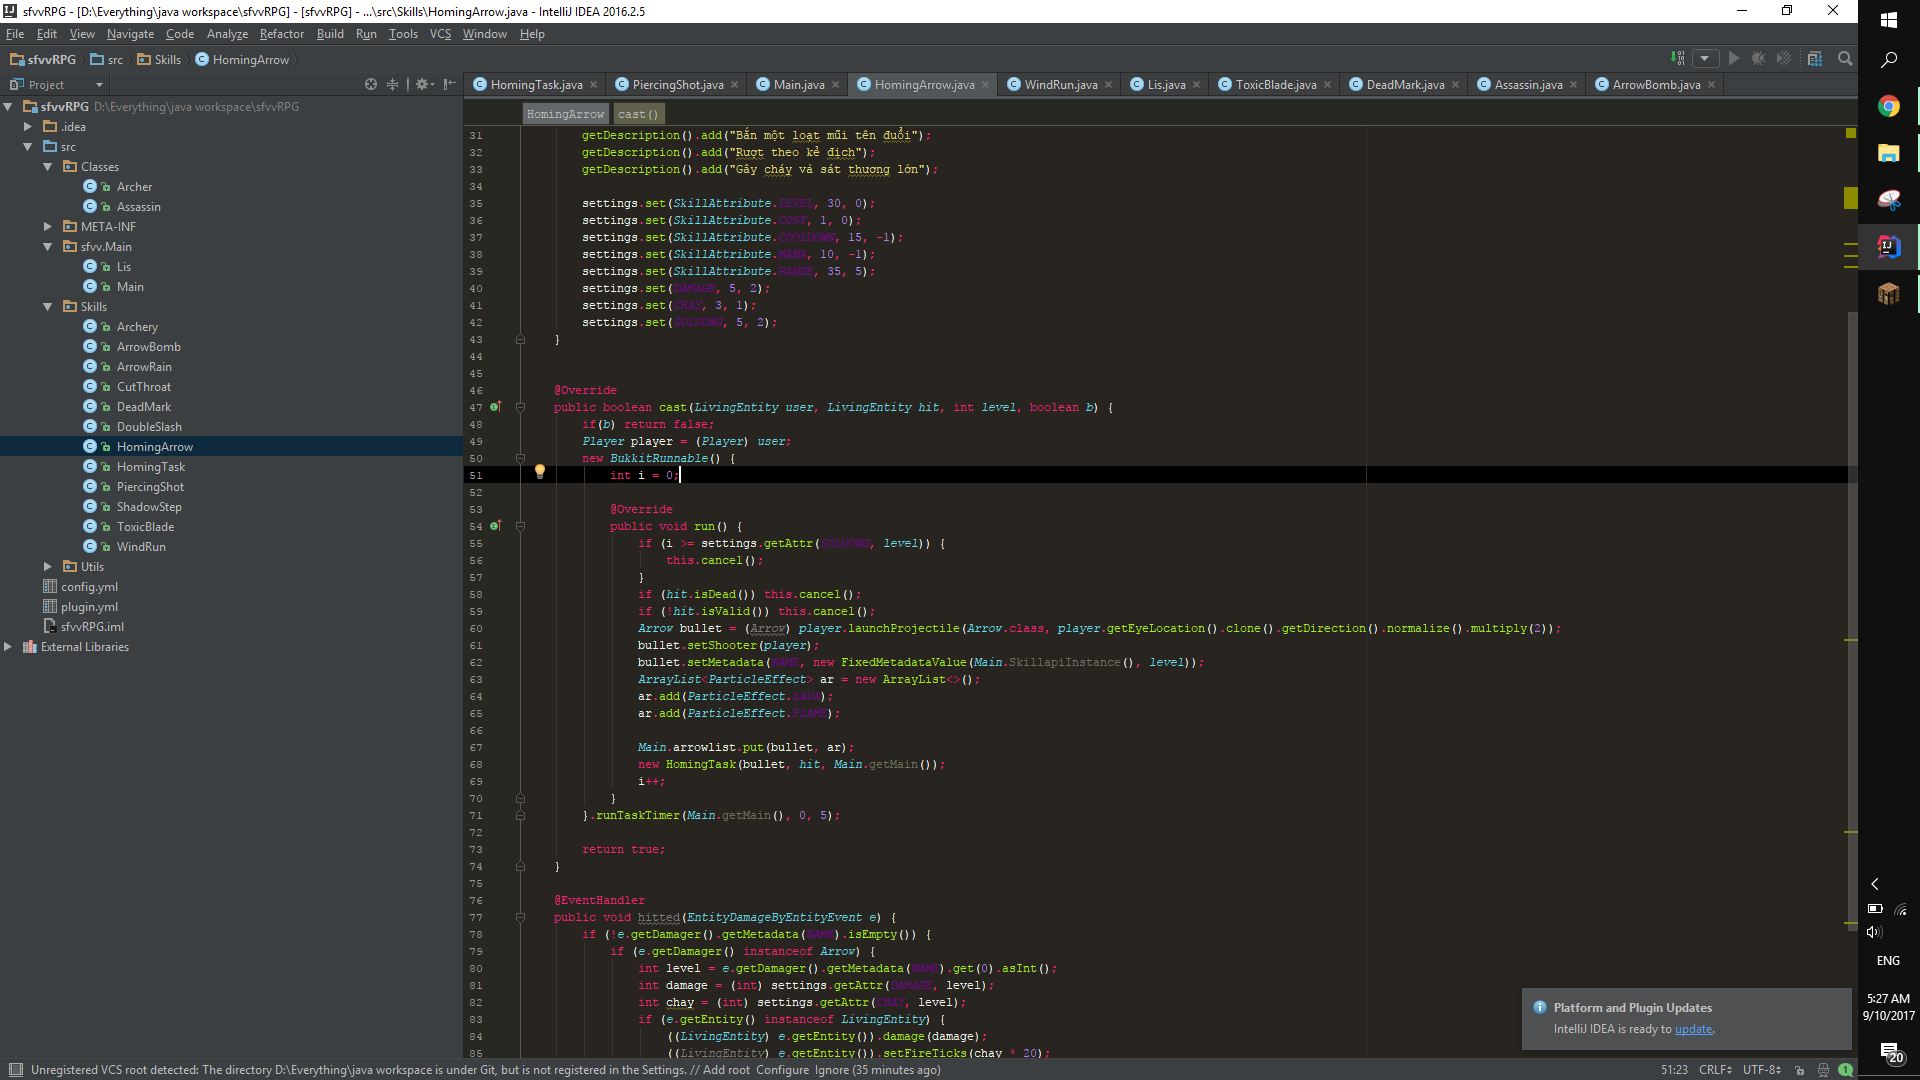Open the Refactor menu
Image resolution: width=1920 pixels, height=1080 pixels.
pyautogui.click(x=281, y=34)
